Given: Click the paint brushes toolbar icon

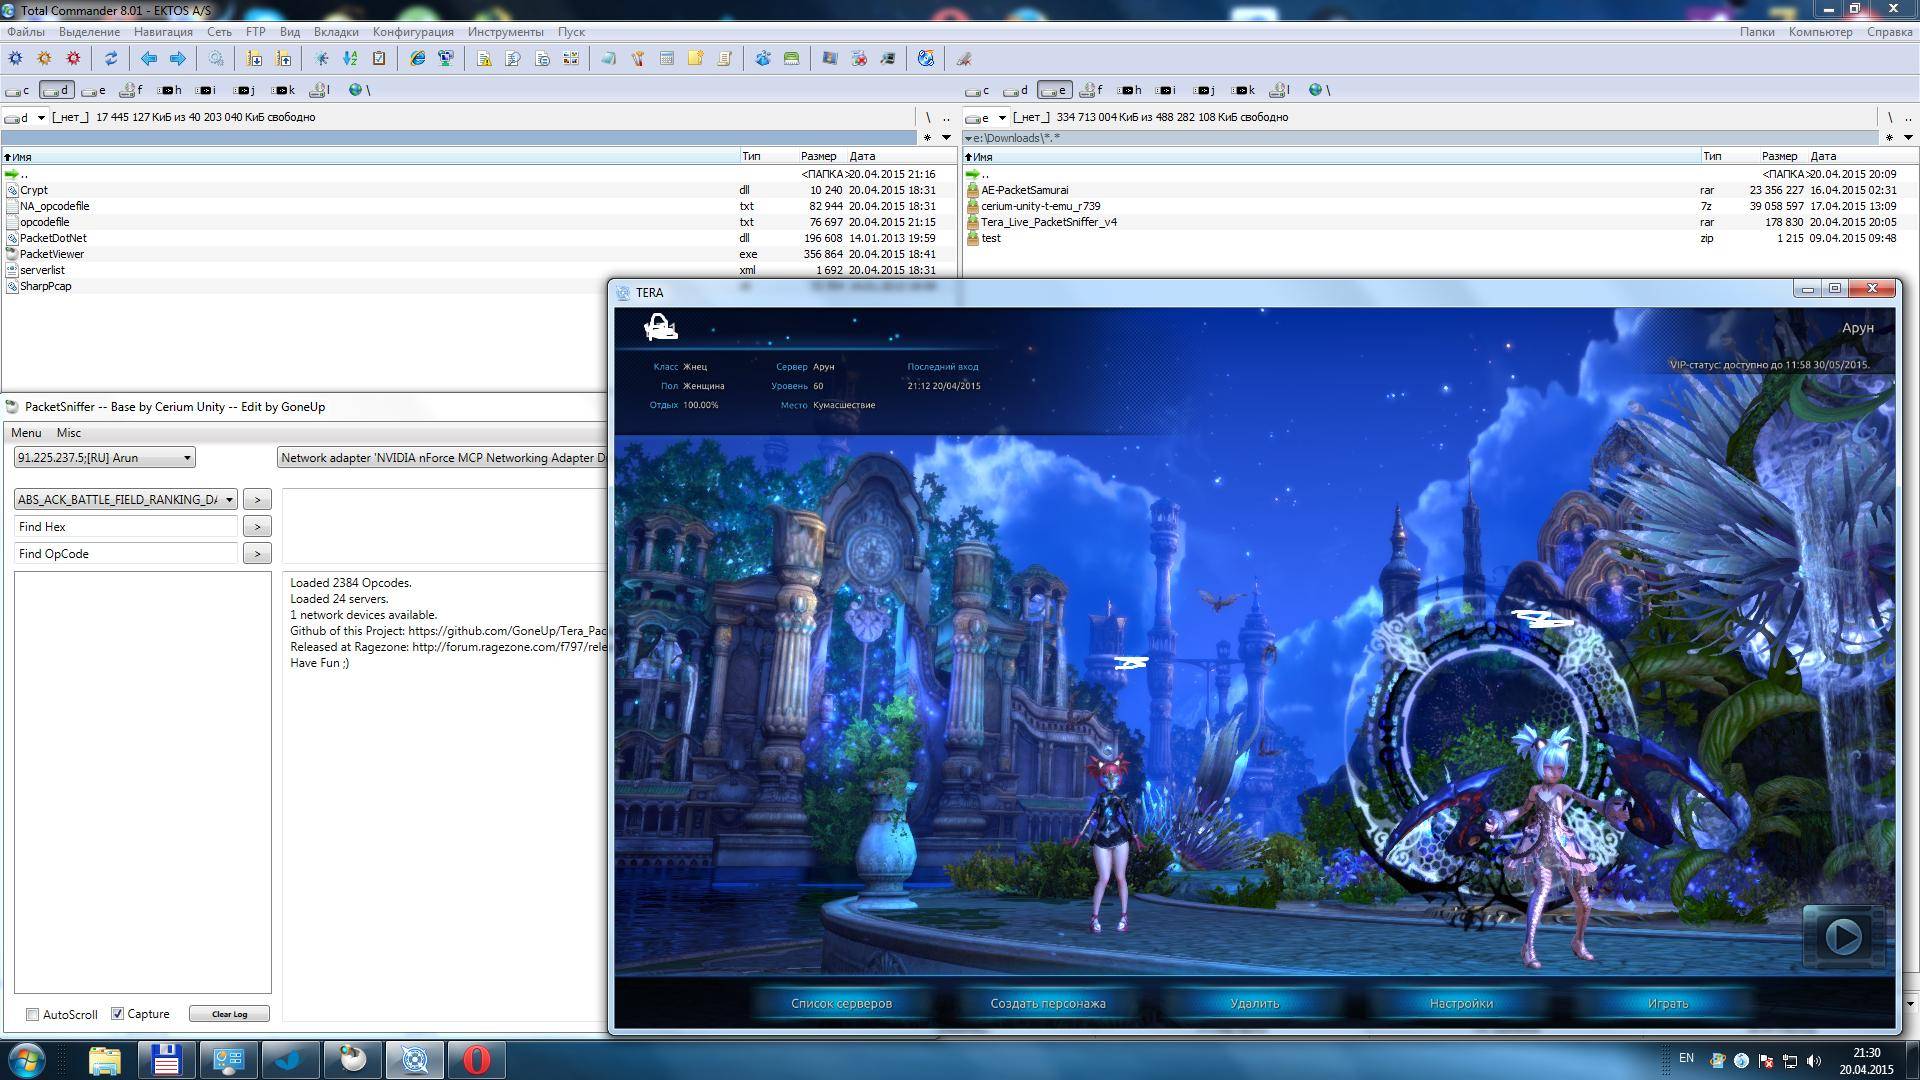Looking at the screenshot, I should click(638, 59).
